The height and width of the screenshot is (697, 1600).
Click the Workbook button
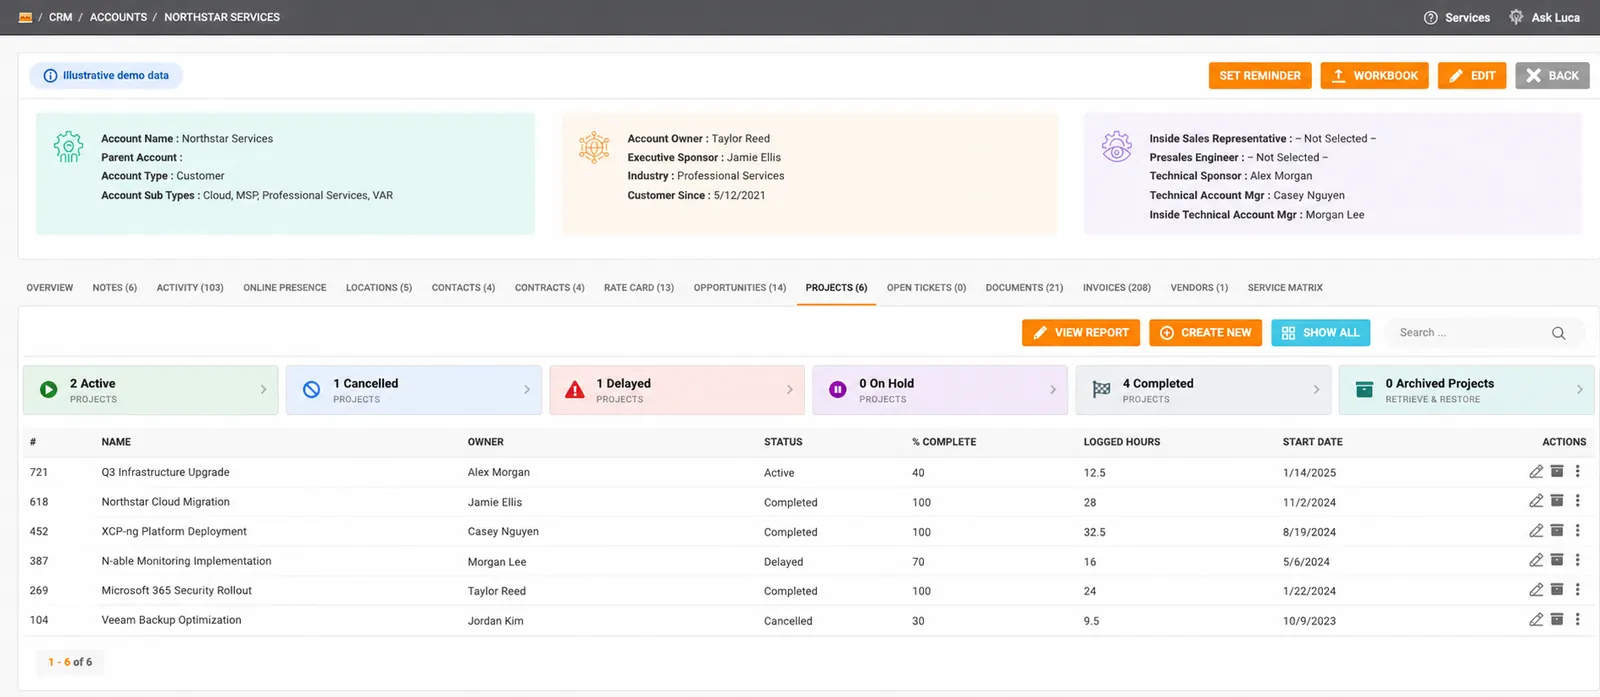pos(1375,76)
